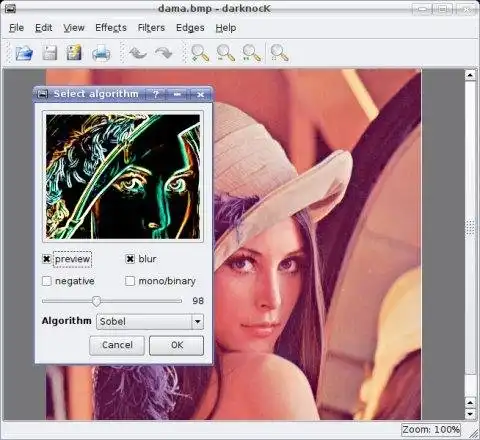Click the Zoom: 100% status label
This screenshot has height=440, width=480.
tap(431, 429)
